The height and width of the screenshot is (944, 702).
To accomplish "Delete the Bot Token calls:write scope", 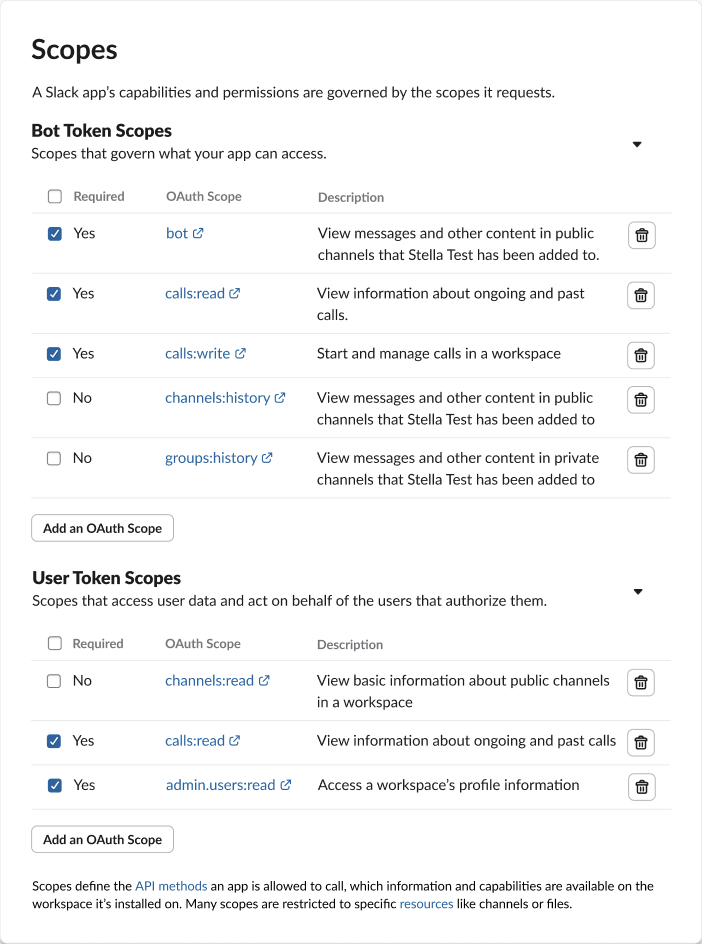I will tap(642, 355).
